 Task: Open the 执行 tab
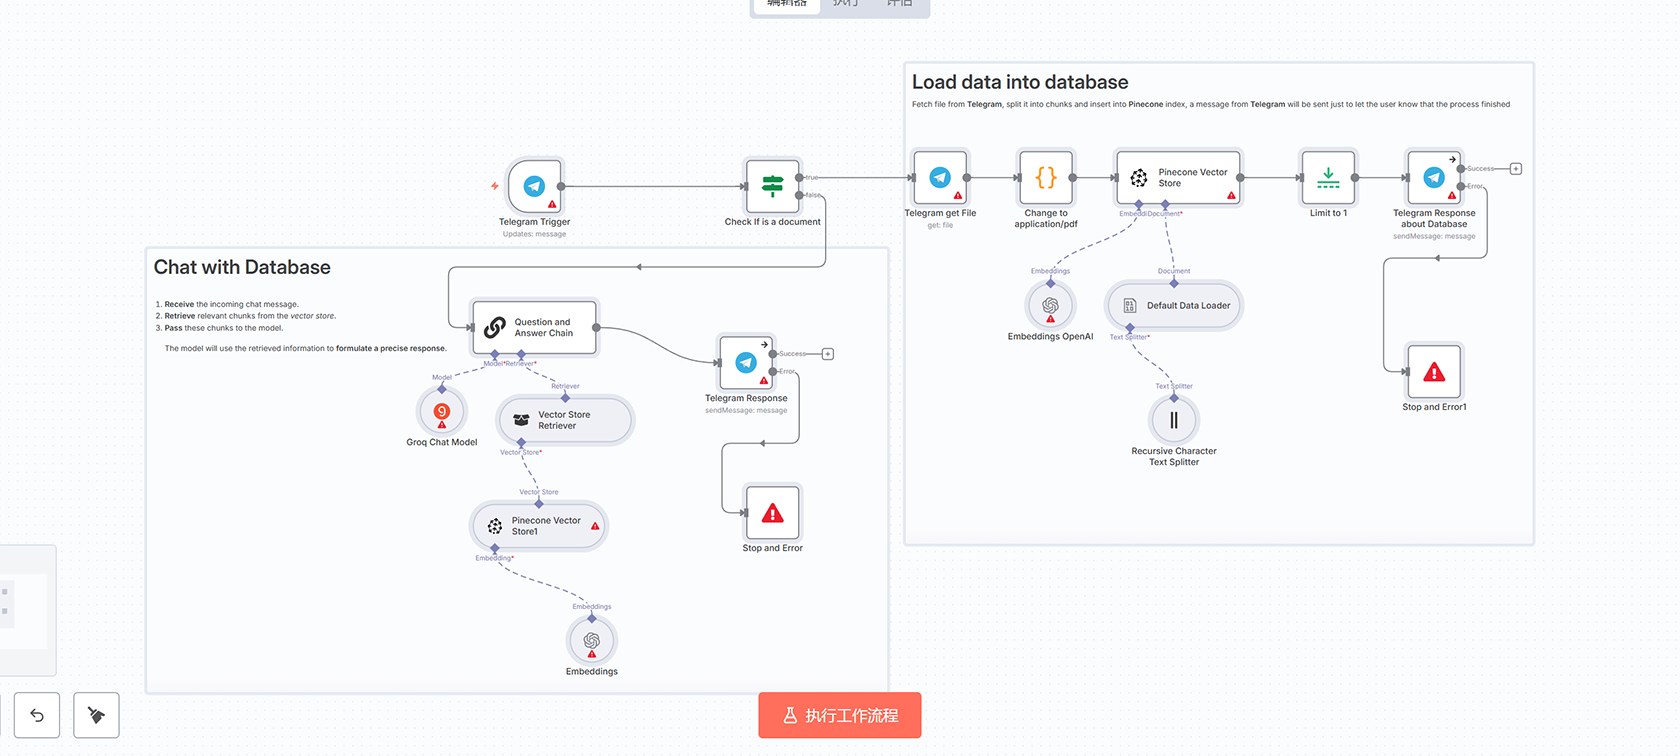tap(846, 4)
